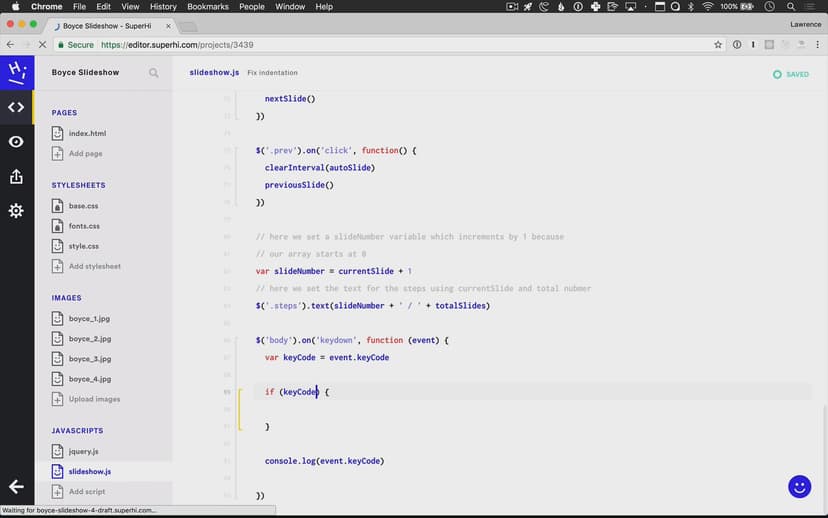This screenshot has width=828, height=518.
Task: Open the project settings gear icon
Action: [x=16, y=211]
